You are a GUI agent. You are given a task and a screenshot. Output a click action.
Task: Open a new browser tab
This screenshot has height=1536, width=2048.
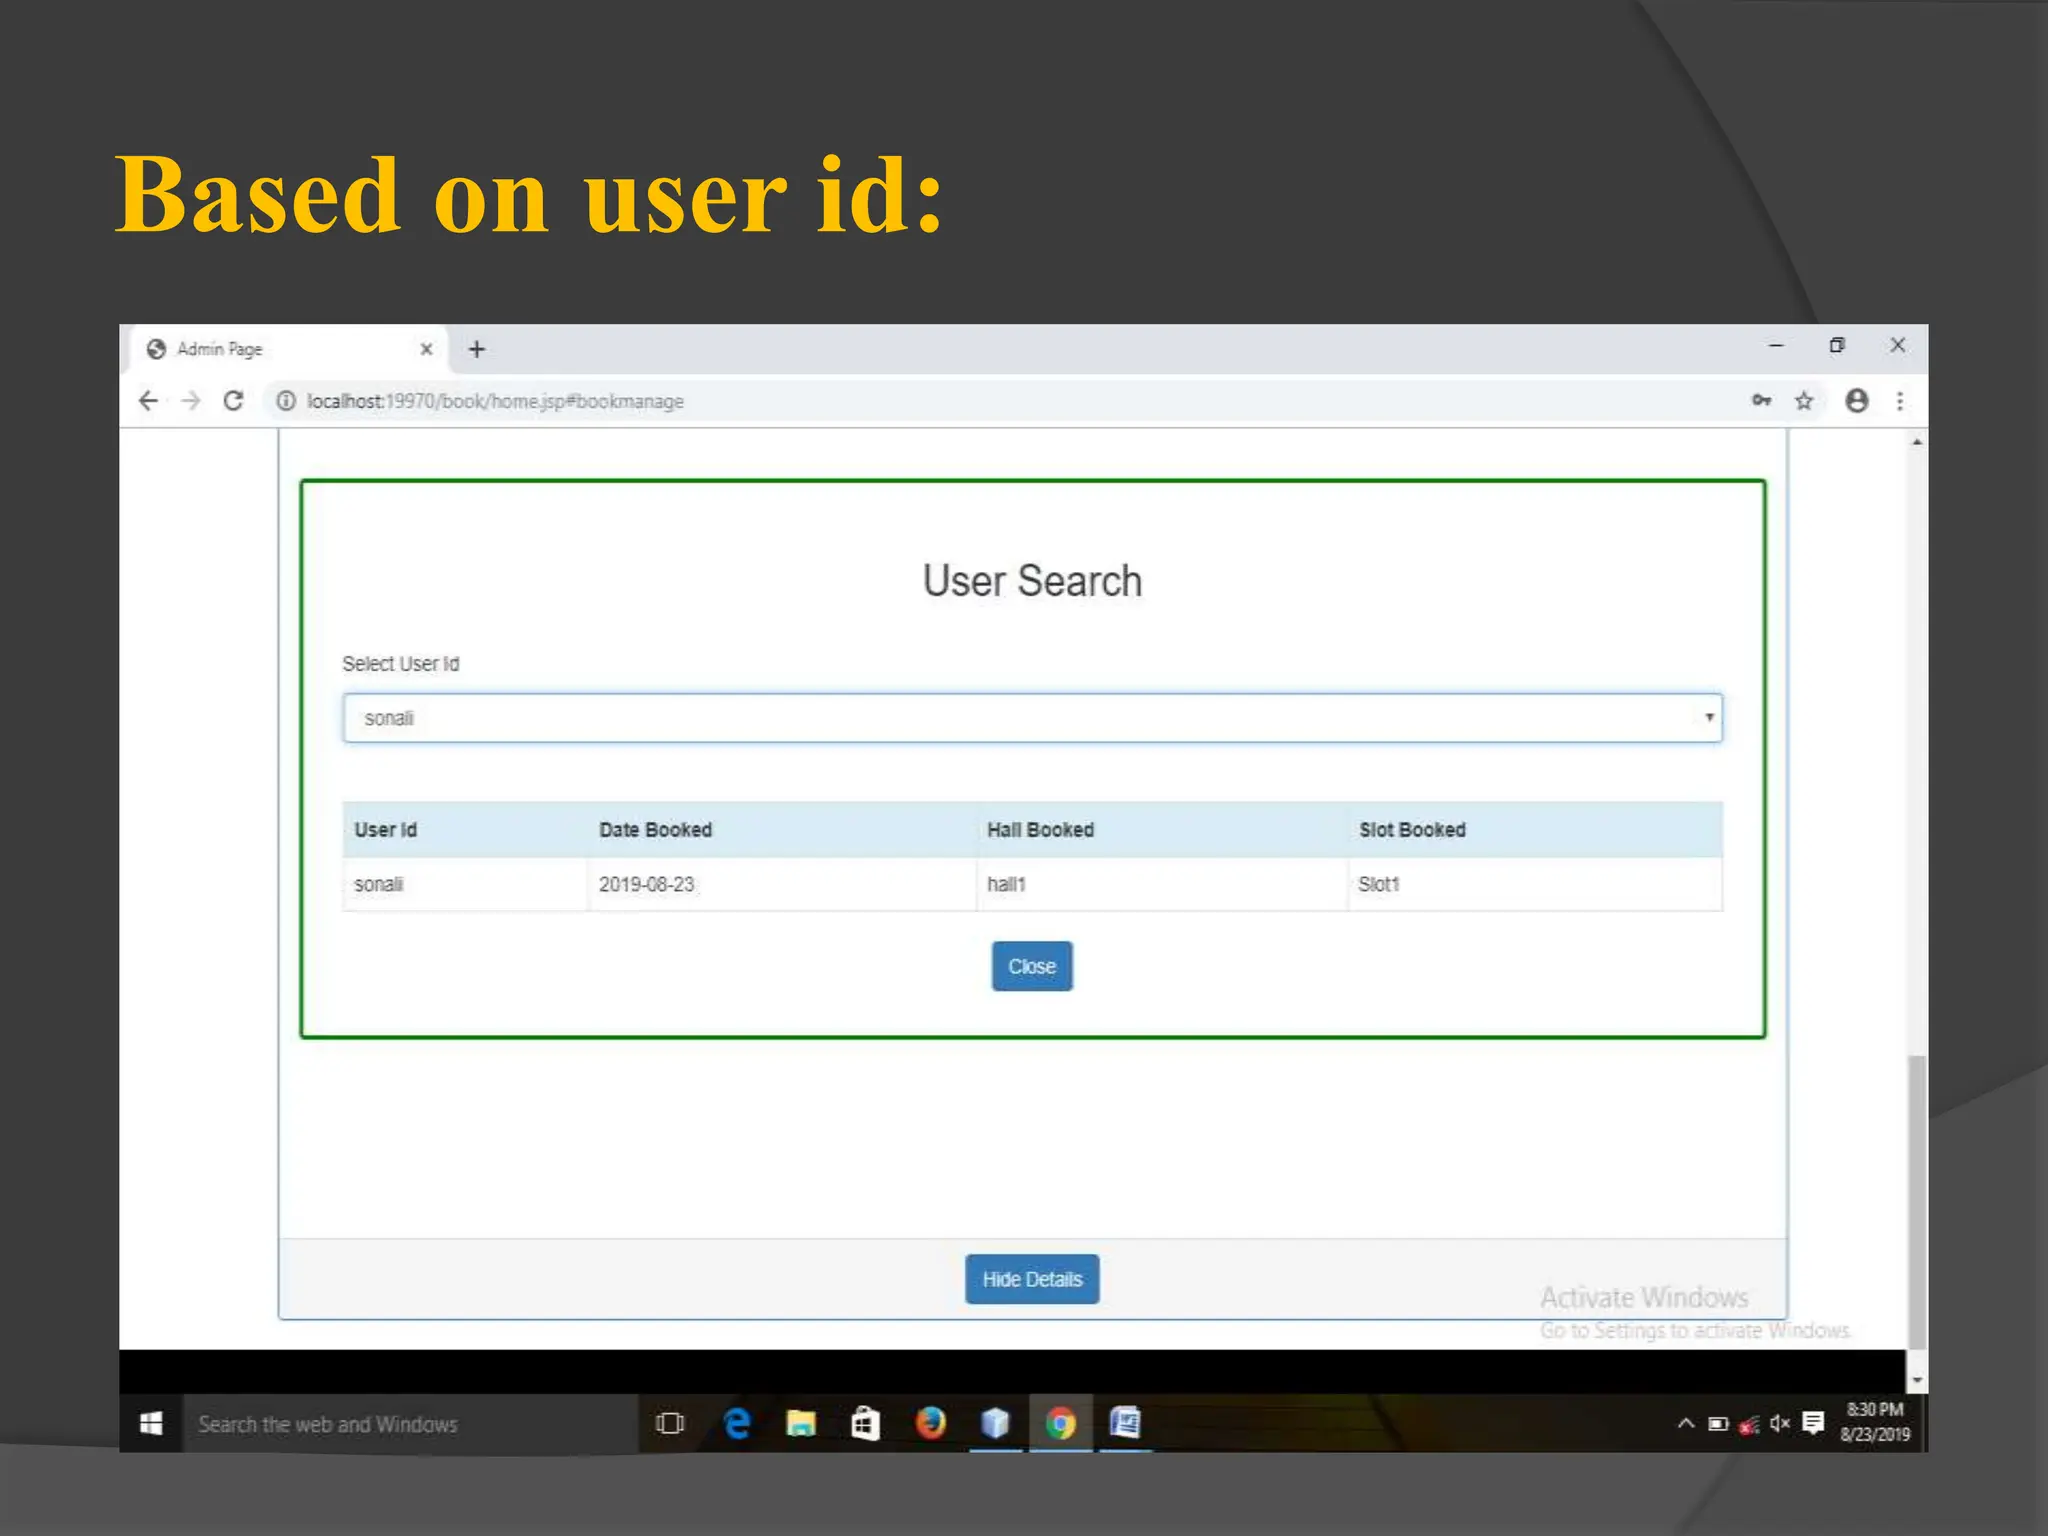coord(477,349)
